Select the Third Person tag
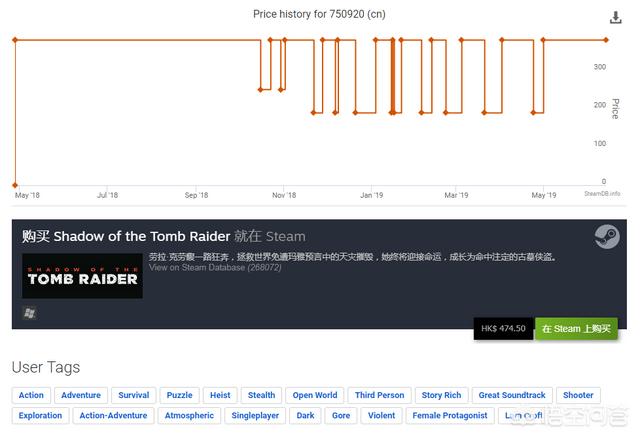640x438 pixels. click(380, 395)
